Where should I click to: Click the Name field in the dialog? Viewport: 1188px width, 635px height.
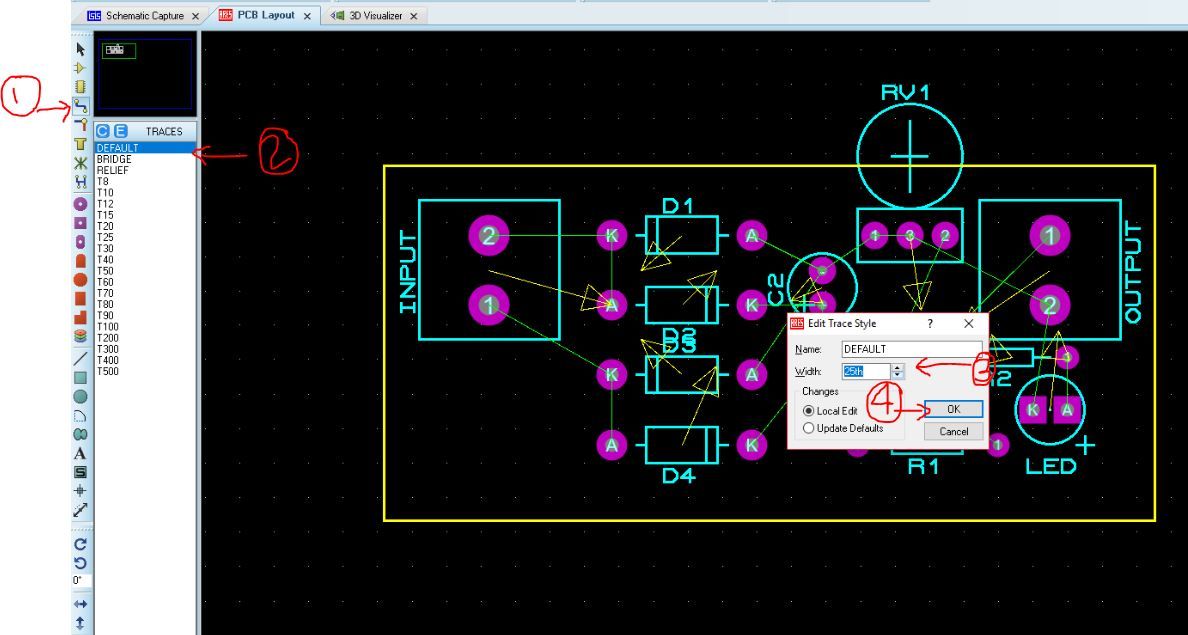click(912, 349)
